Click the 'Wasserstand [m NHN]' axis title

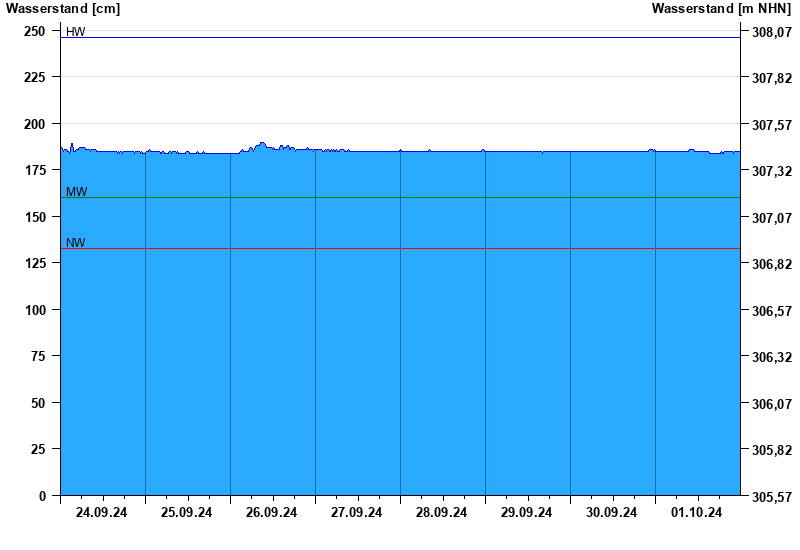pyautogui.click(x=721, y=9)
